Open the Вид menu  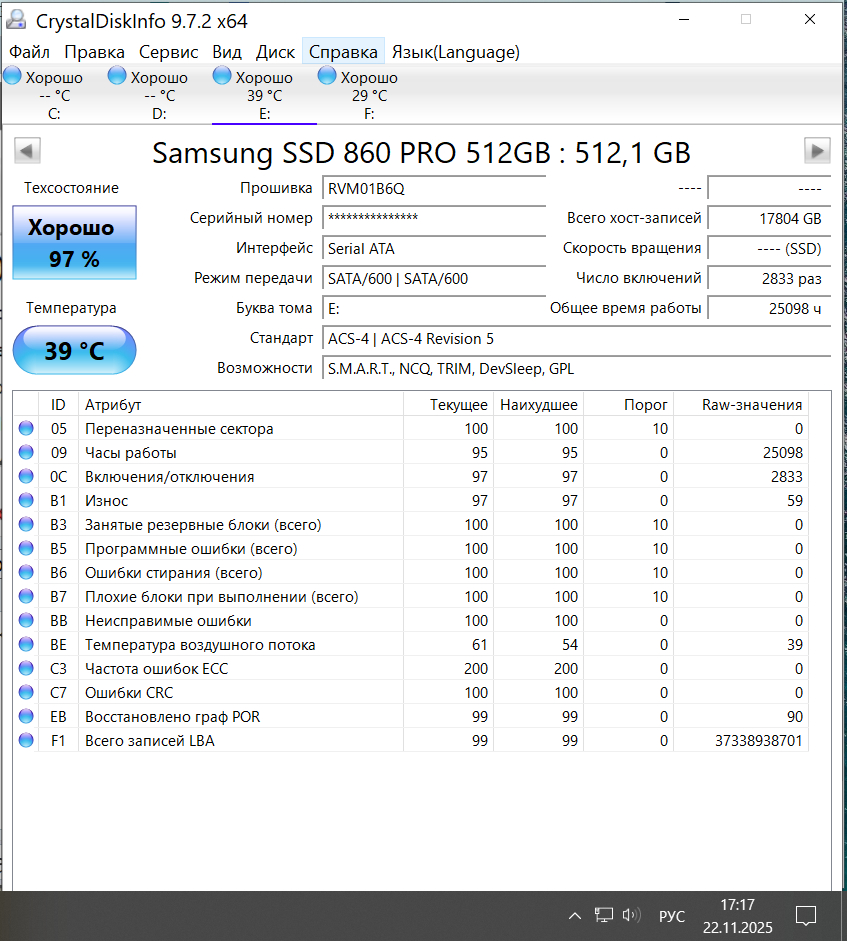pos(227,52)
